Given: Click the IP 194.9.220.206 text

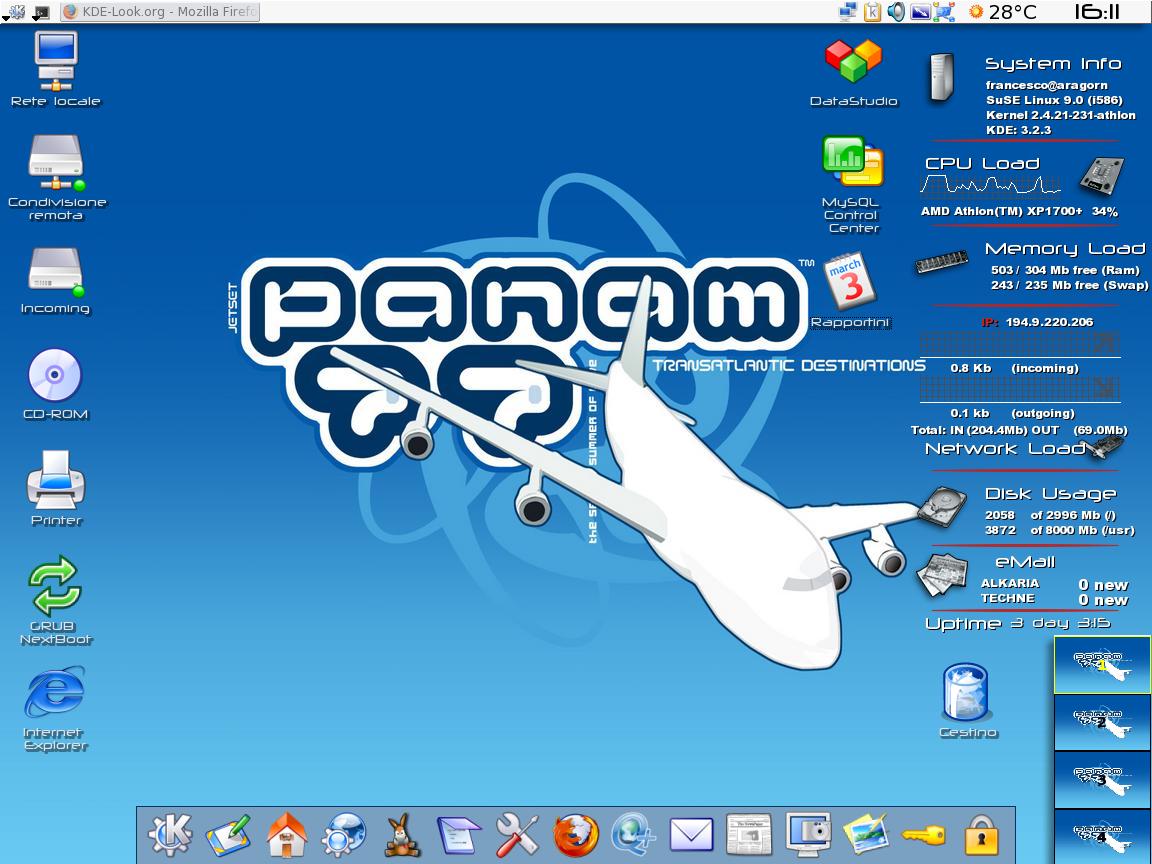Looking at the screenshot, I should point(1037,322).
